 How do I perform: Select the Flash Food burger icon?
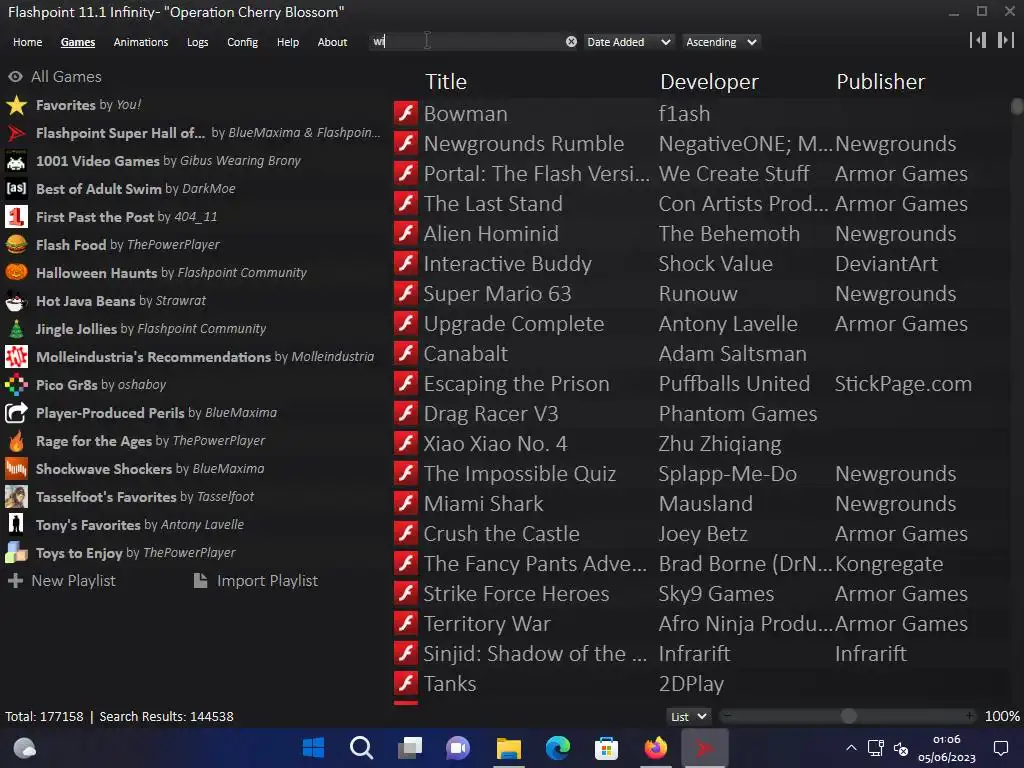pyautogui.click(x=16, y=245)
